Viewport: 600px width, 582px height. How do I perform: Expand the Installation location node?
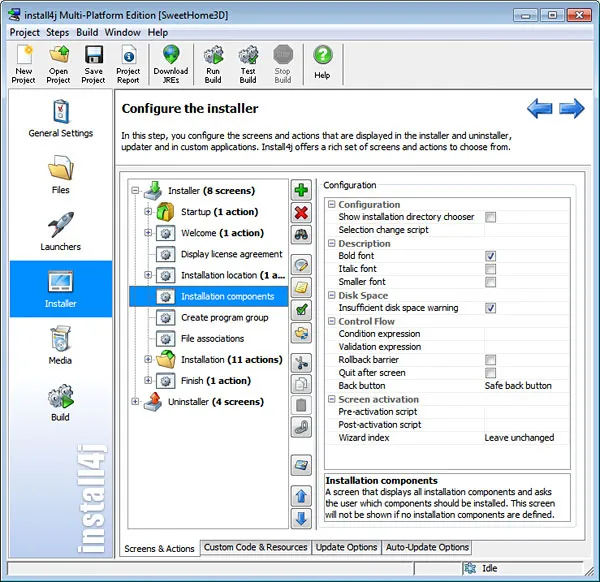click(148, 275)
